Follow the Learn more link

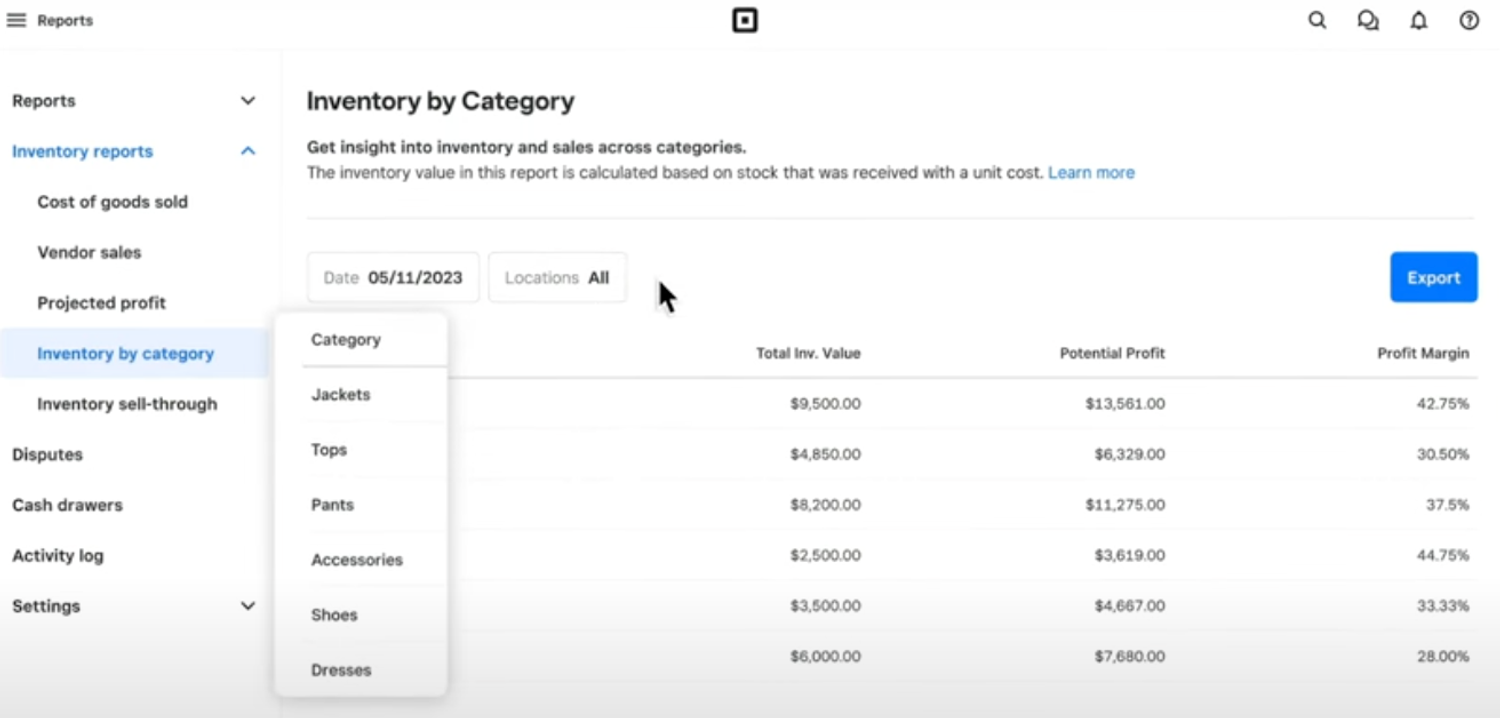pyautogui.click(x=1091, y=173)
